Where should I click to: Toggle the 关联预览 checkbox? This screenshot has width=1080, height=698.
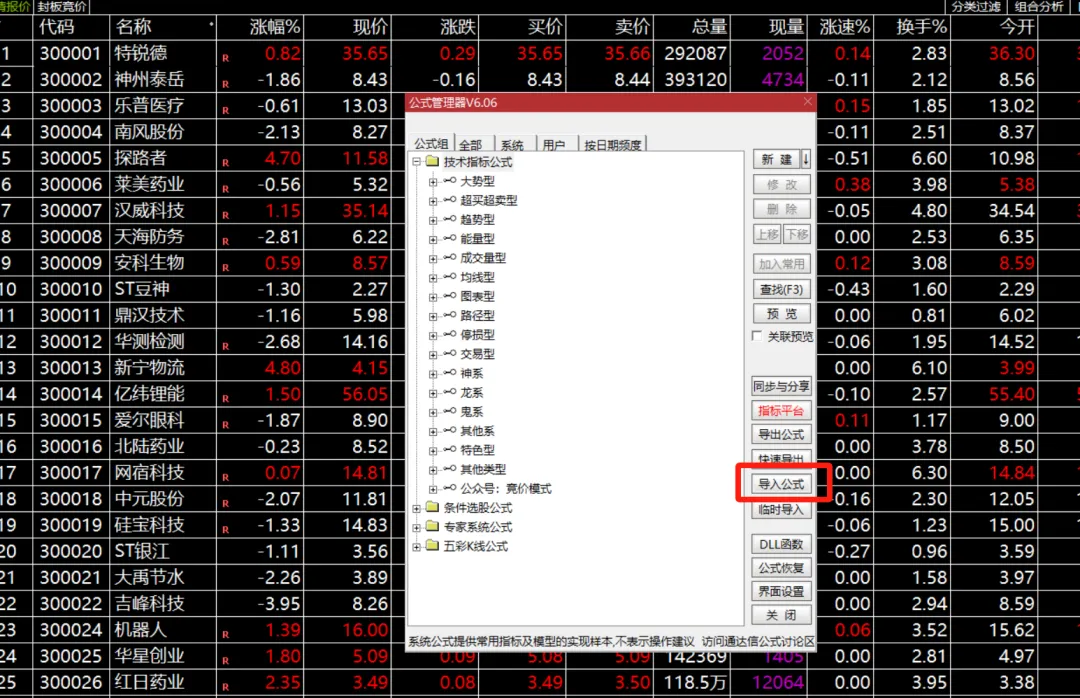point(757,336)
